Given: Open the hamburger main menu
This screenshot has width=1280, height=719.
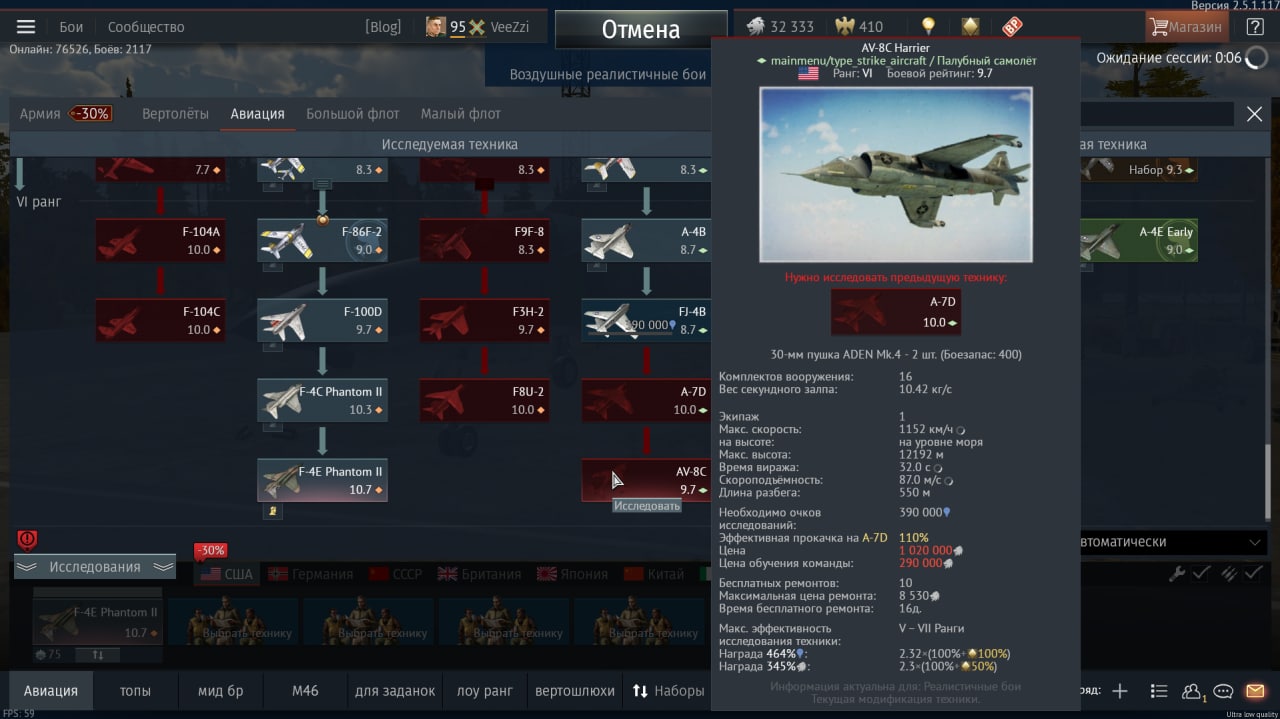Looking at the screenshot, I should pos(26,27).
